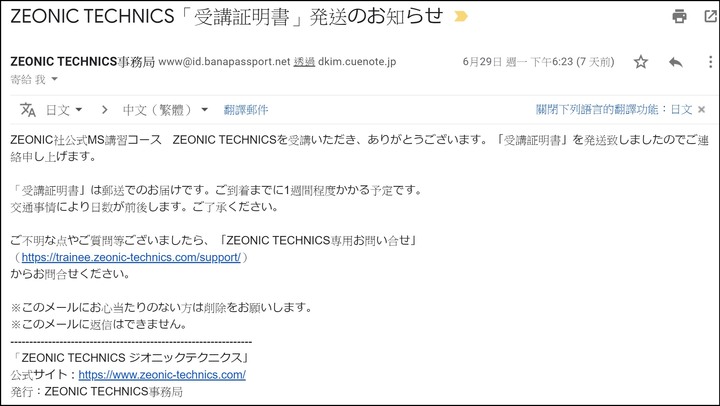
Task: Open the www.zeonic-technics.com official site link
Action: click(162, 375)
